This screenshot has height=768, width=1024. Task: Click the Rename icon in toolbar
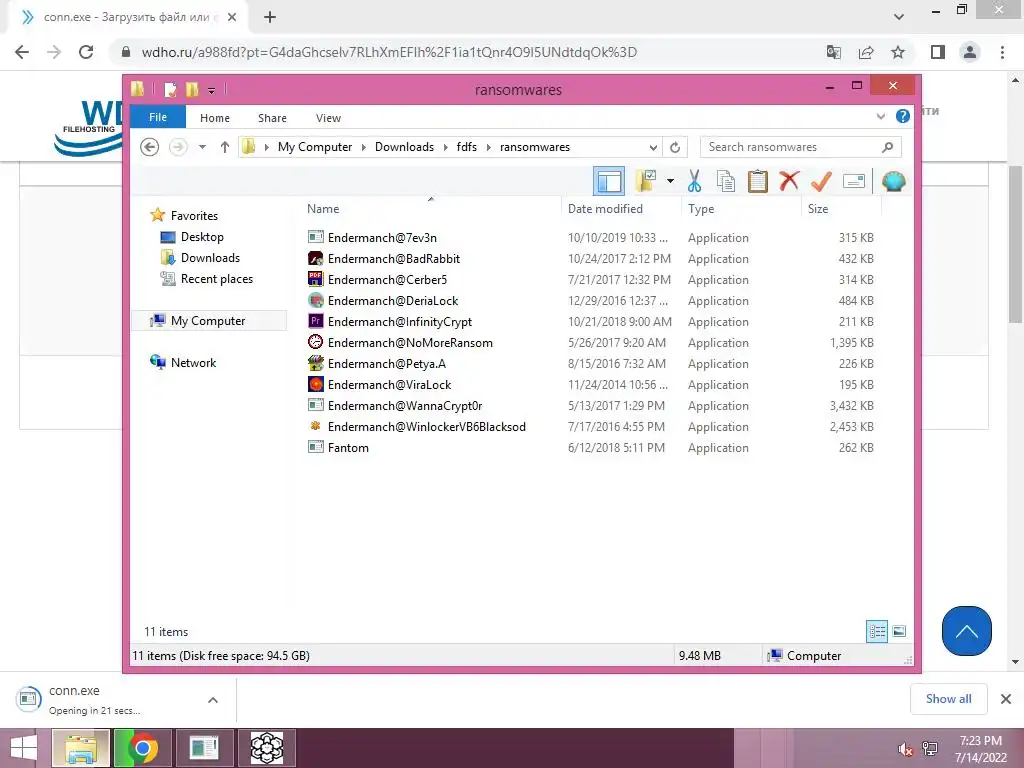854,181
